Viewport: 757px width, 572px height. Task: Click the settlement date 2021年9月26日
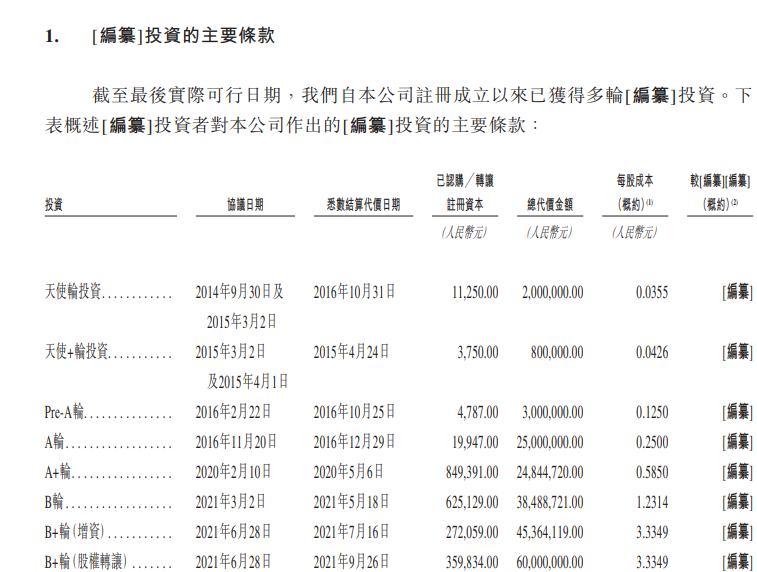pos(353,561)
